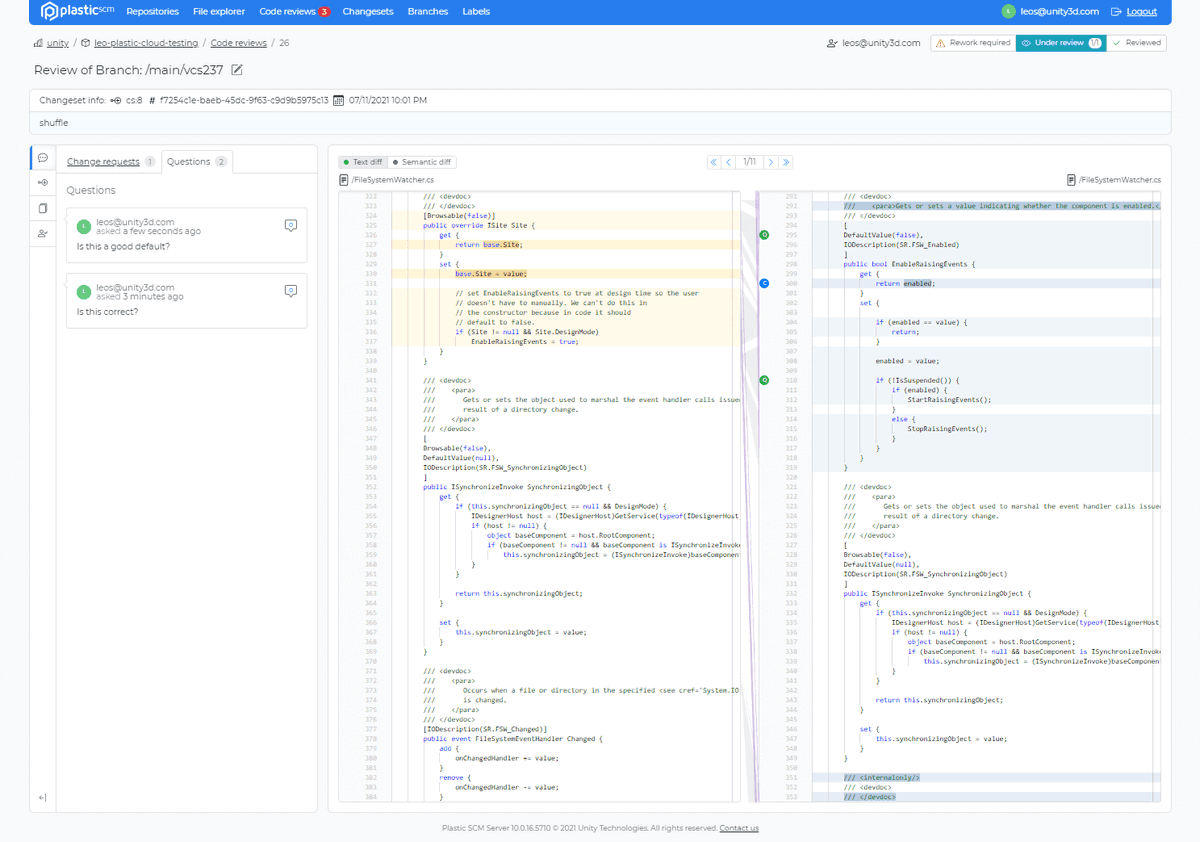
Task: Click the question marker at line 310
Action: coord(764,380)
